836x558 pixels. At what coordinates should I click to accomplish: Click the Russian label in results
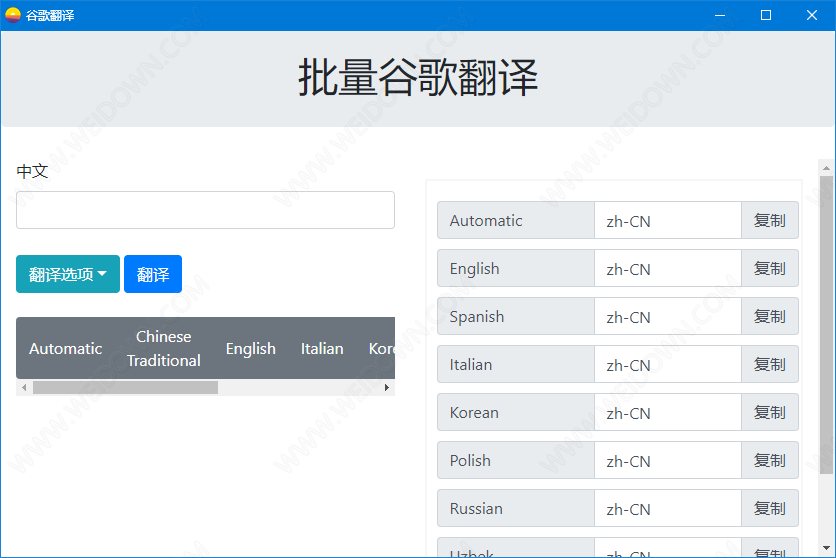(516, 508)
